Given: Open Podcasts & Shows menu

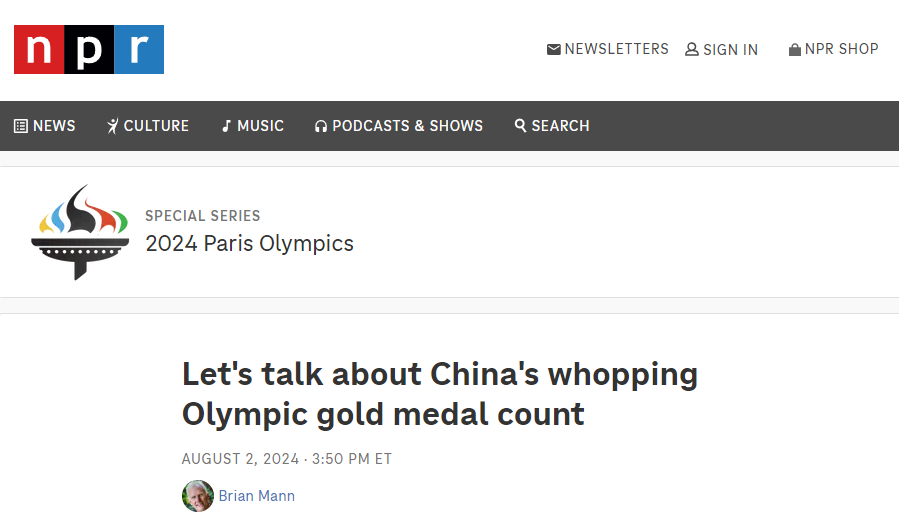Looking at the screenshot, I should (x=407, y=126).
